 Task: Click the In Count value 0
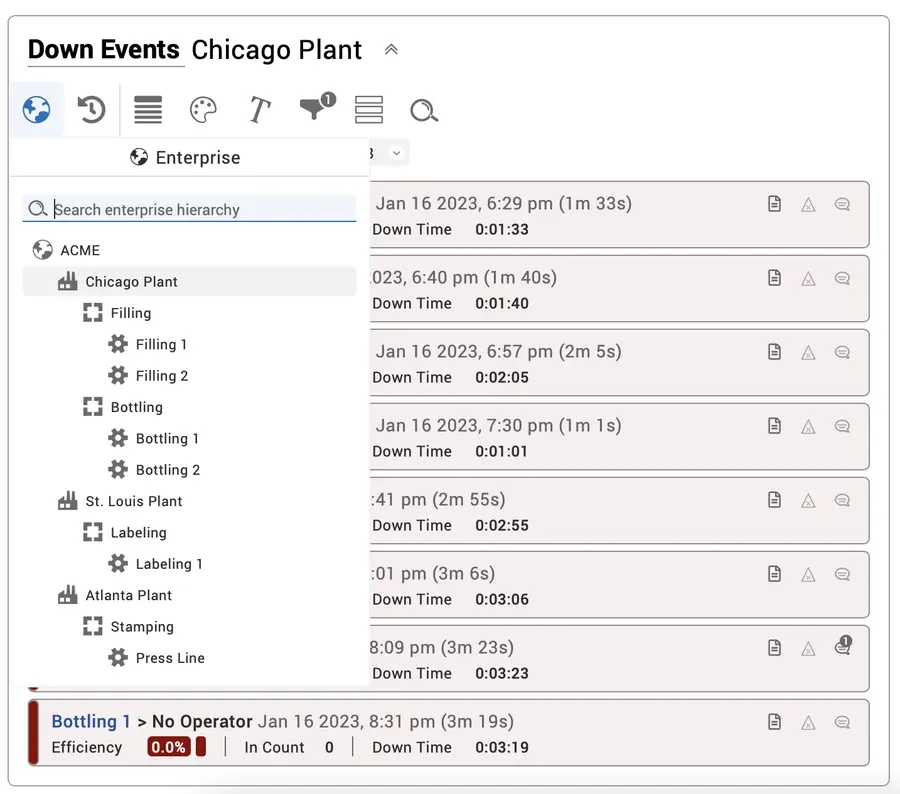[x=329, y=747]
